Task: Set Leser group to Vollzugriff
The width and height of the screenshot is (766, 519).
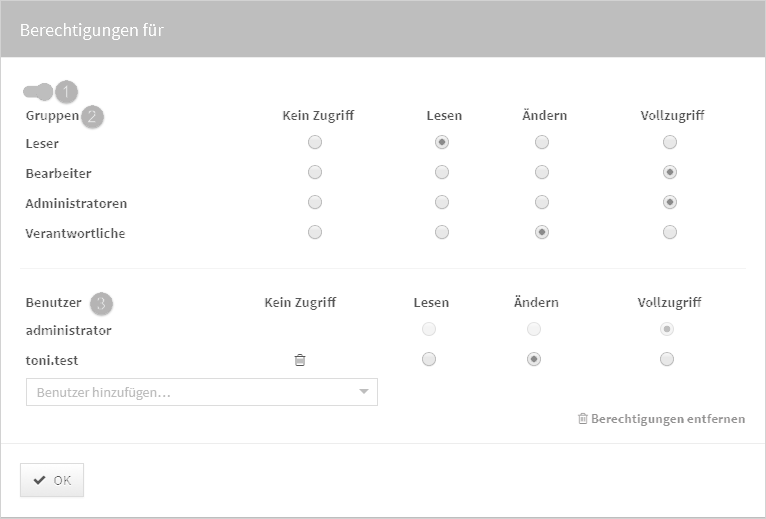Action: (670, 143)
